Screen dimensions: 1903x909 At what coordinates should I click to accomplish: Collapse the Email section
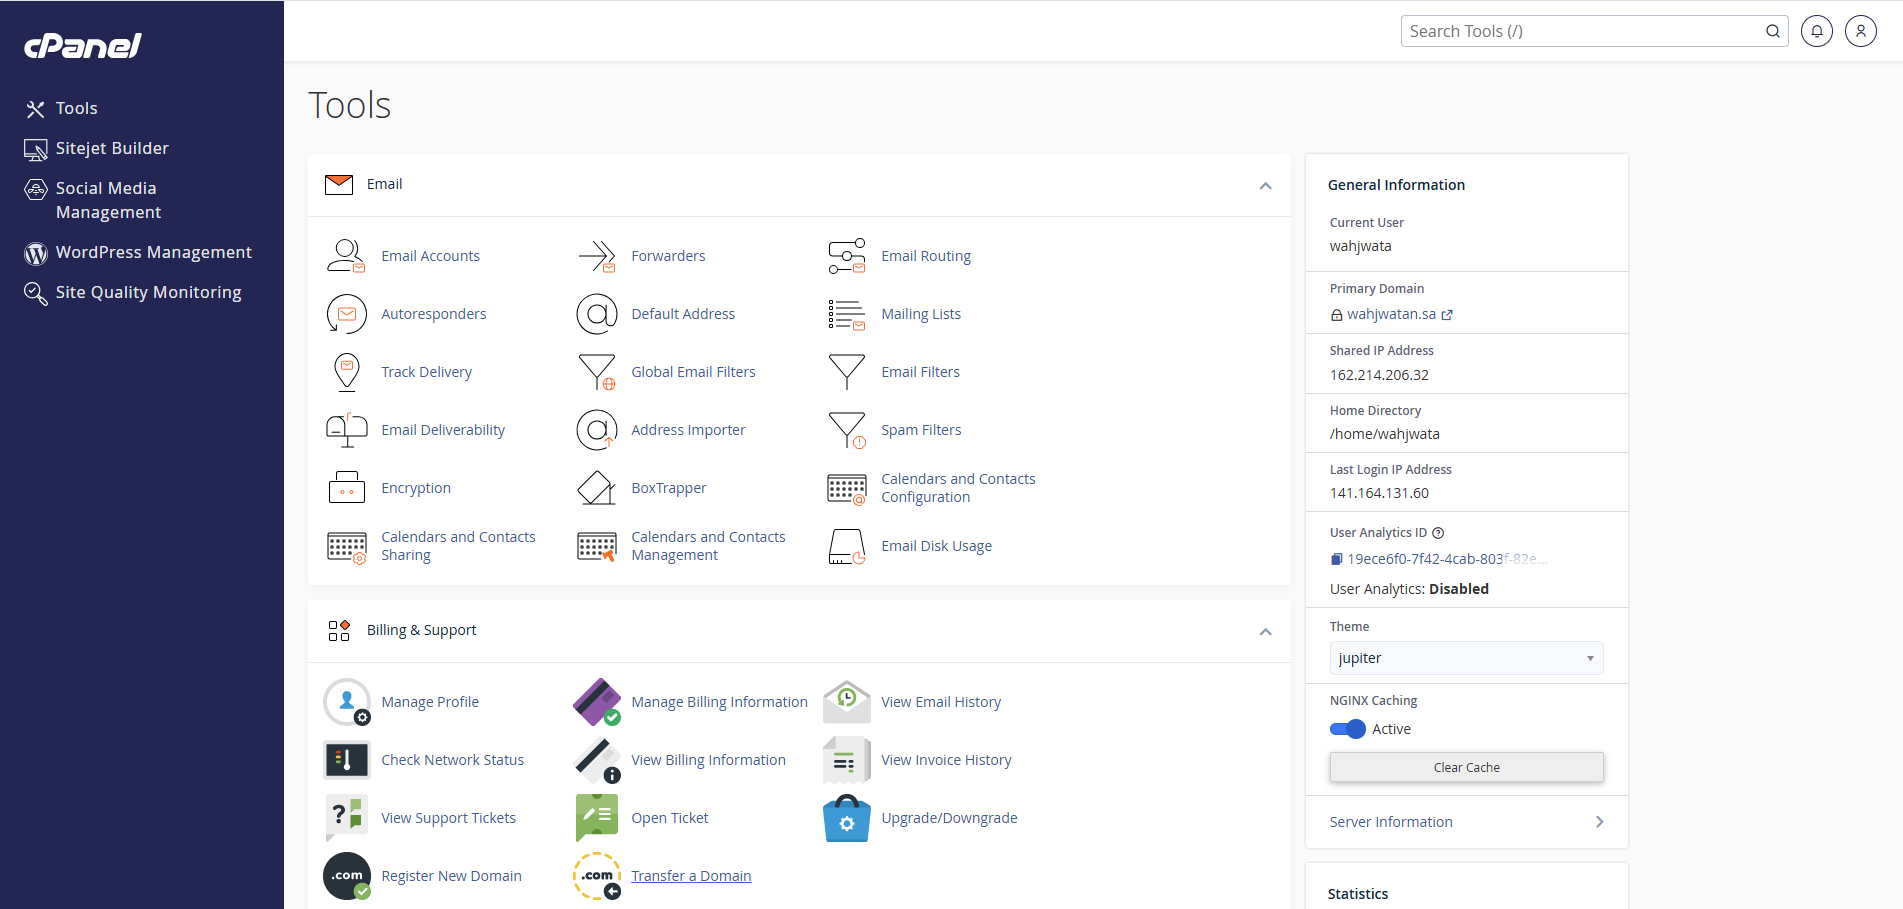pyautogui.click(x=1265, y=186)
